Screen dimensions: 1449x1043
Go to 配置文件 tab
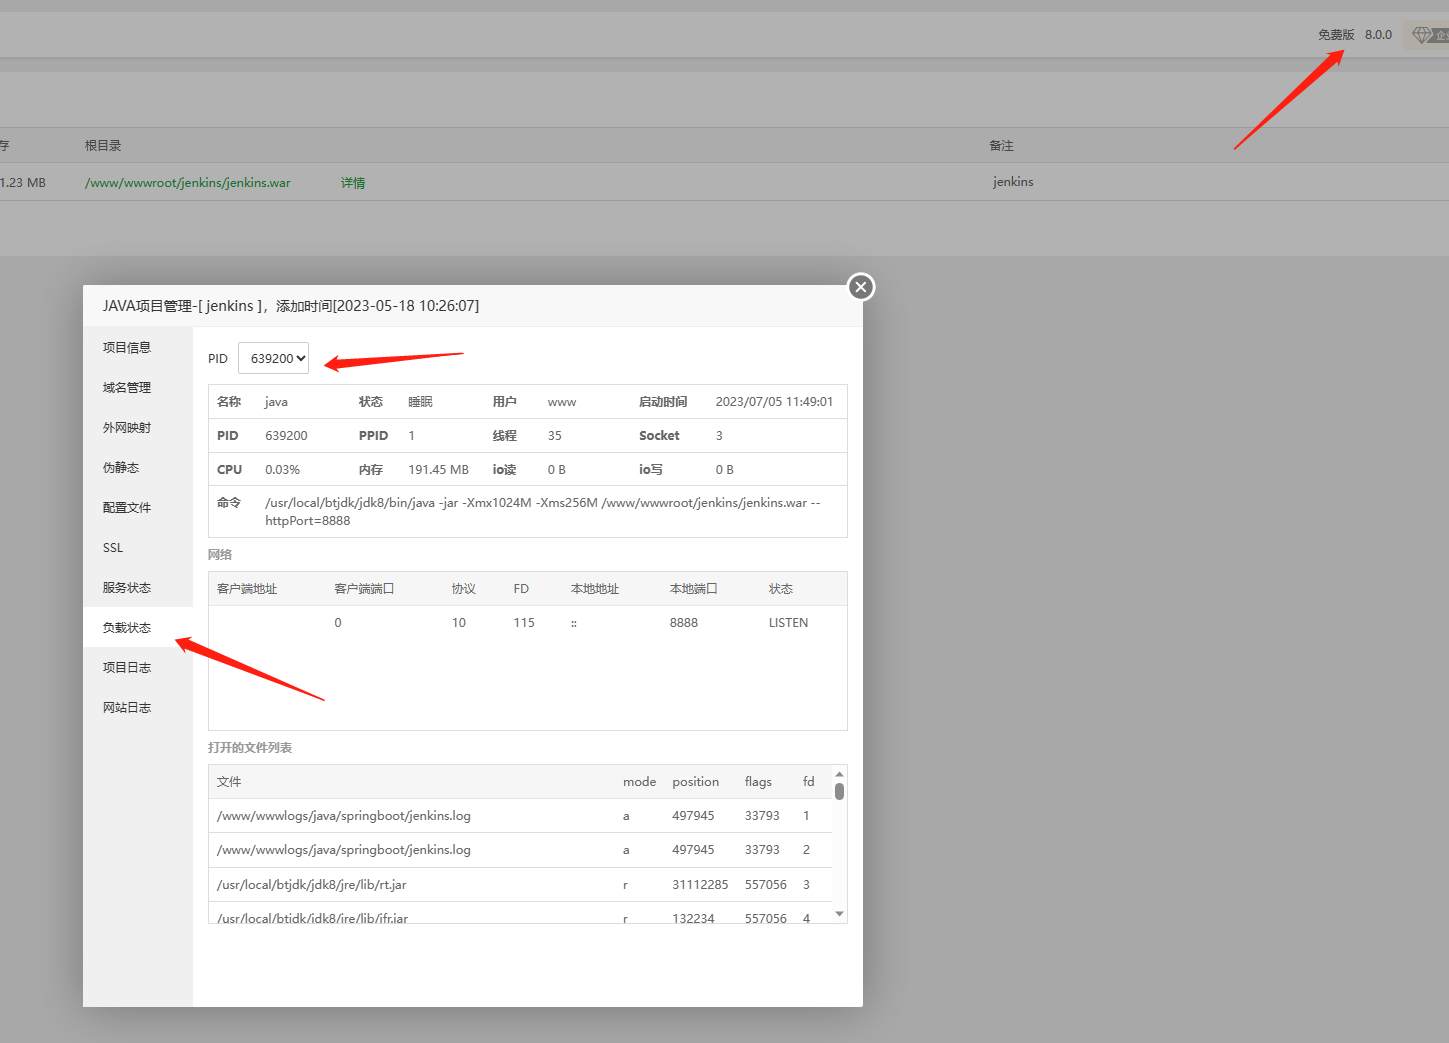(127, 507)
